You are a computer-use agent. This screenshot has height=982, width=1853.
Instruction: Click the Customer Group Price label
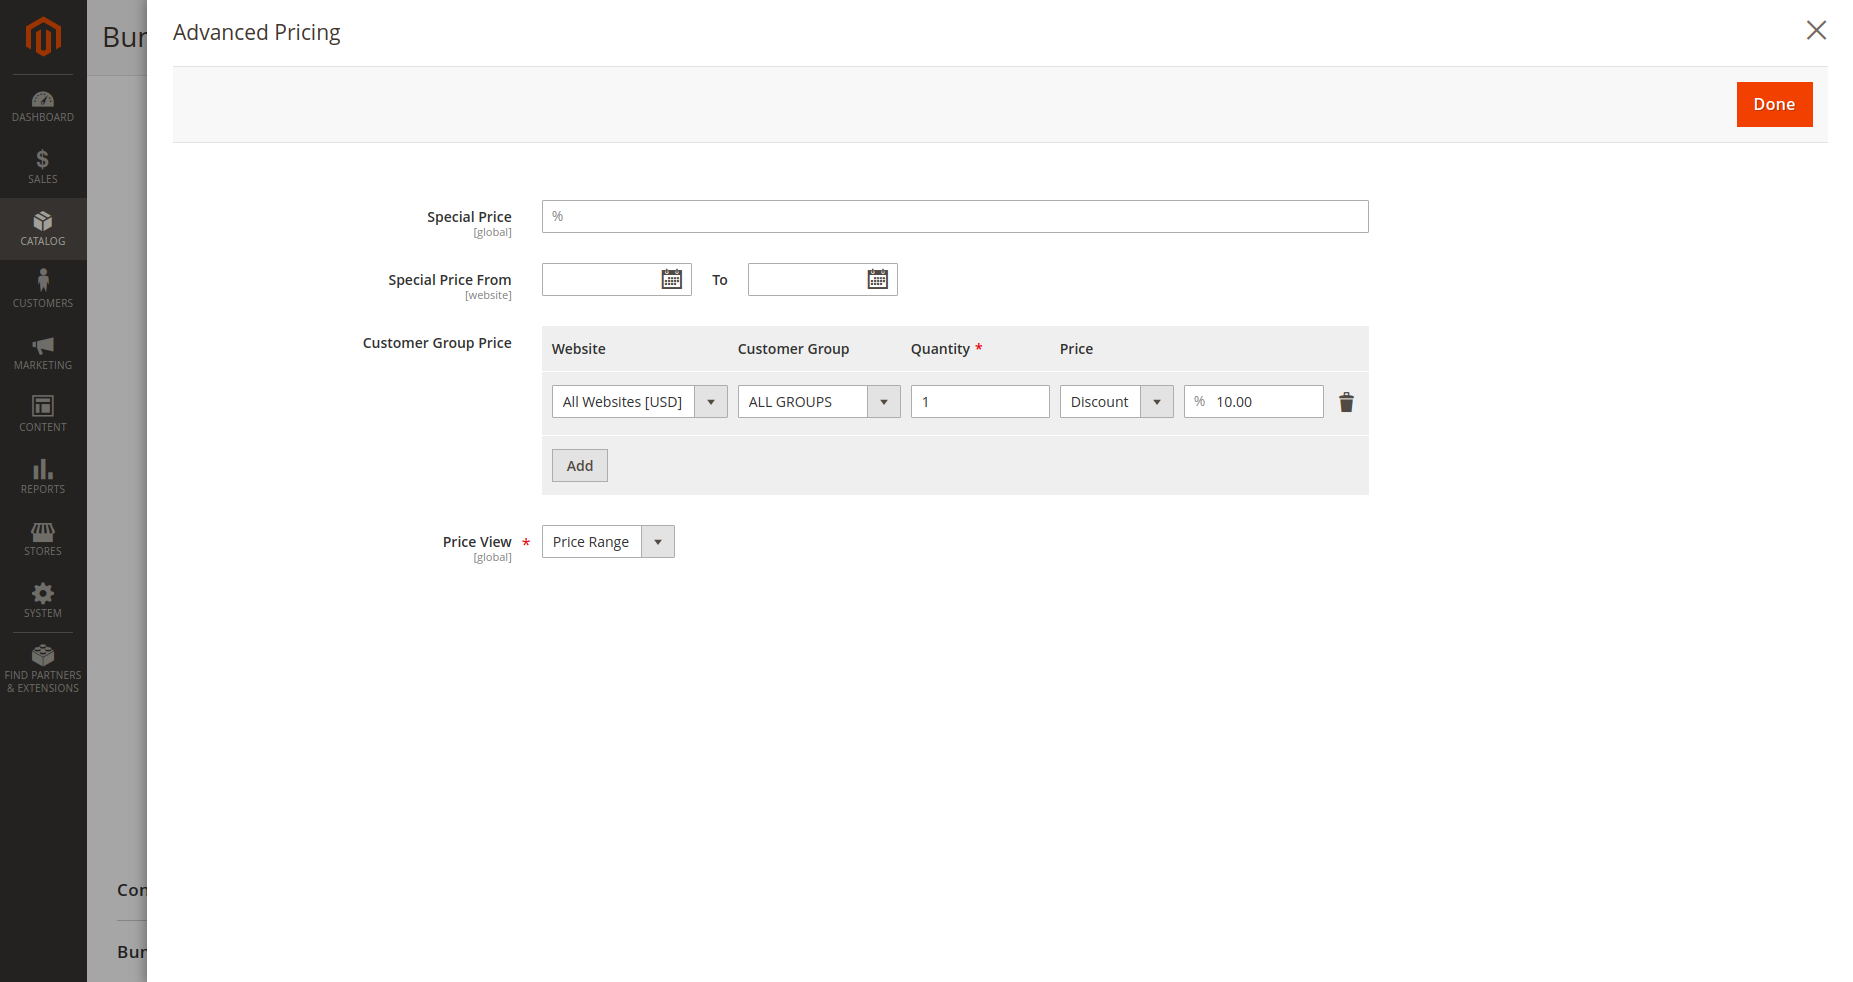click(437, 343)
